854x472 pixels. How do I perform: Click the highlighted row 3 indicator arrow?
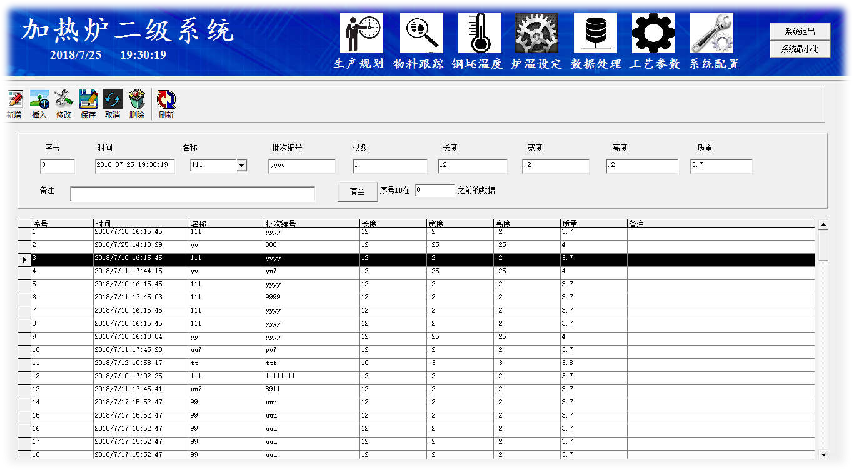[24, 260]
